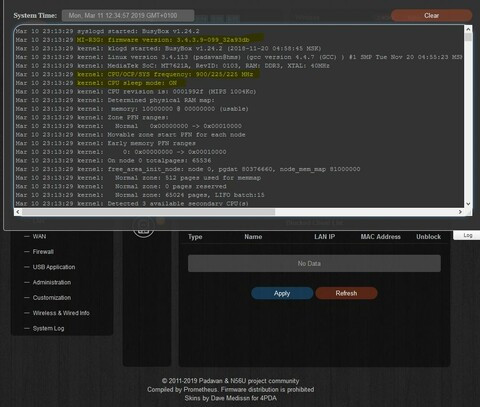Click the Clear log button
This screenshot has height=407, width=480.
point(431,15)
